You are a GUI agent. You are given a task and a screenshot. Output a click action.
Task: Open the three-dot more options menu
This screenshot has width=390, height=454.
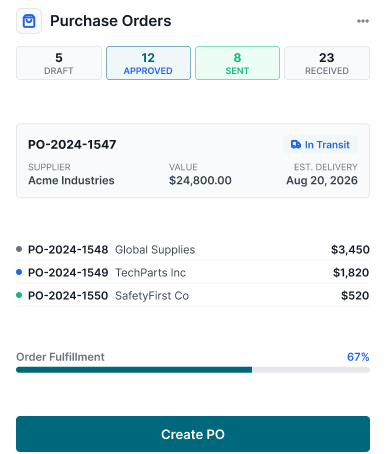click(x=363, y=21)
